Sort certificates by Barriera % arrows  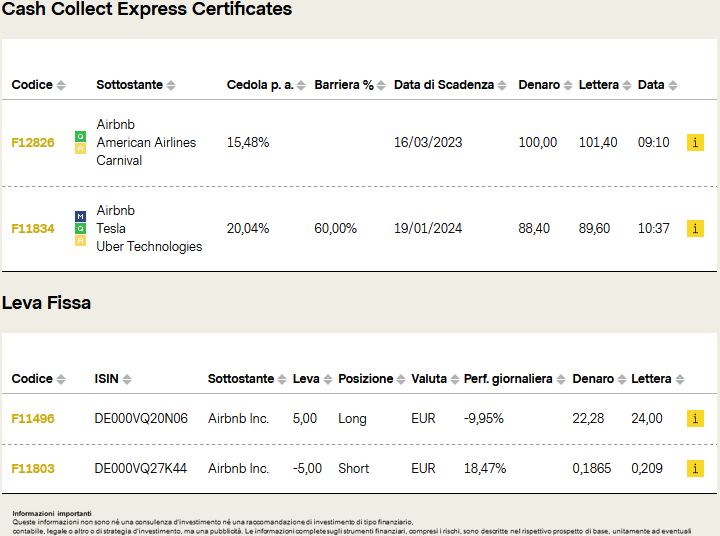(381, 85)
